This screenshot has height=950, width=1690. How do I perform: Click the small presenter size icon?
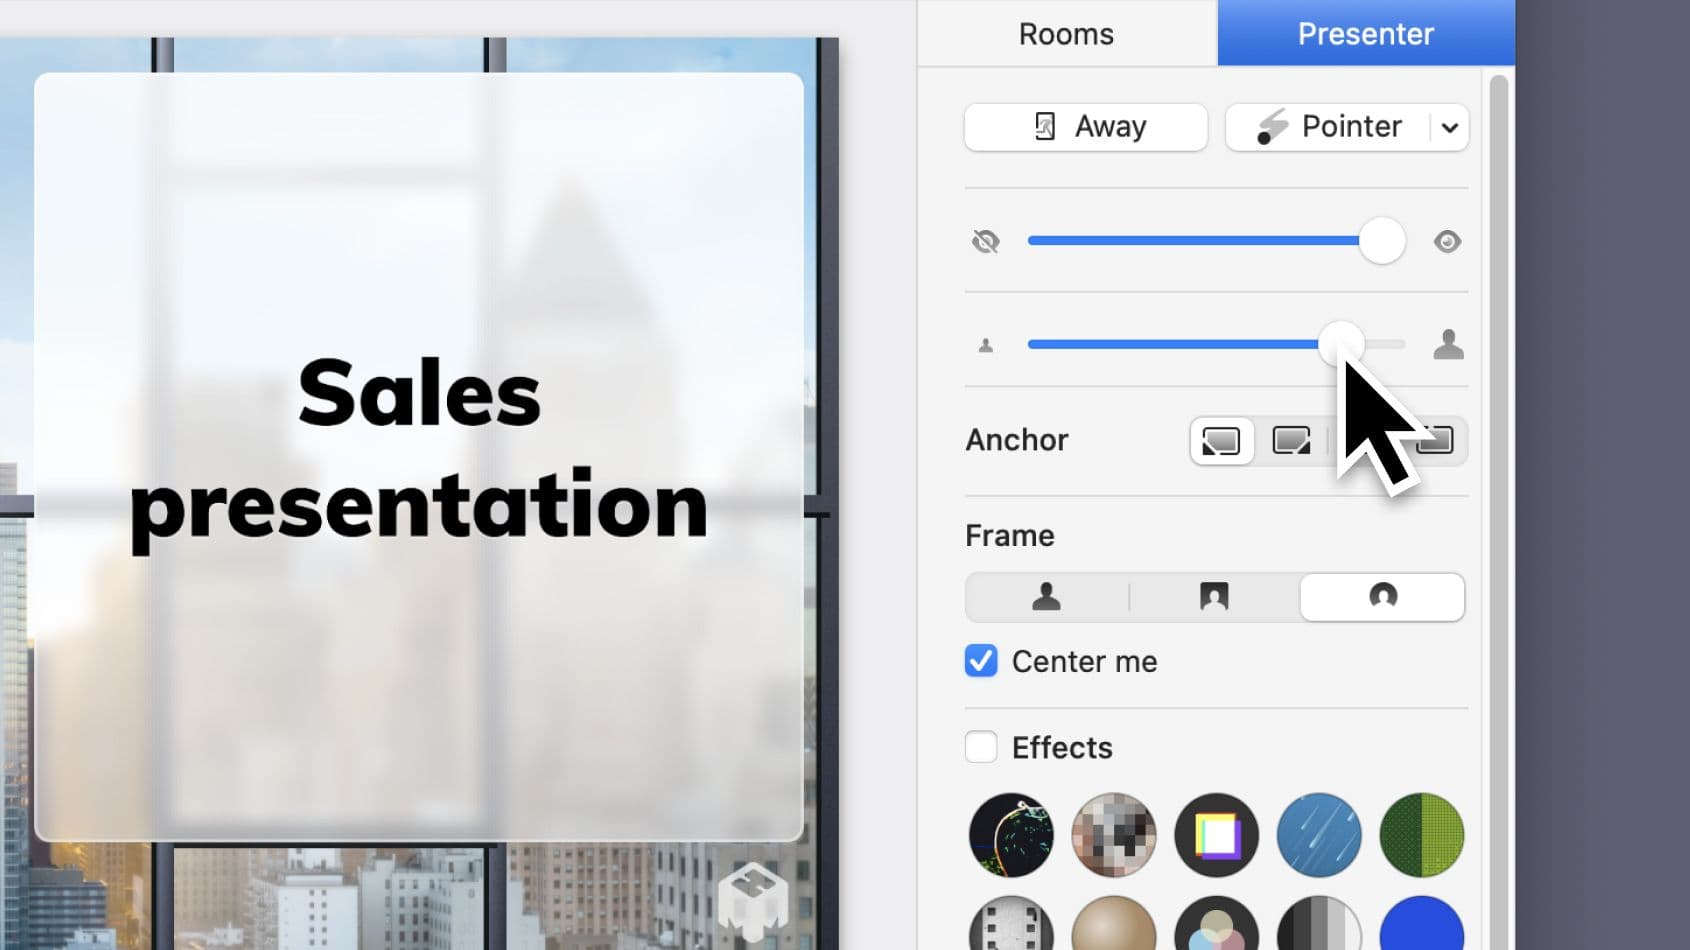(986, 346)
